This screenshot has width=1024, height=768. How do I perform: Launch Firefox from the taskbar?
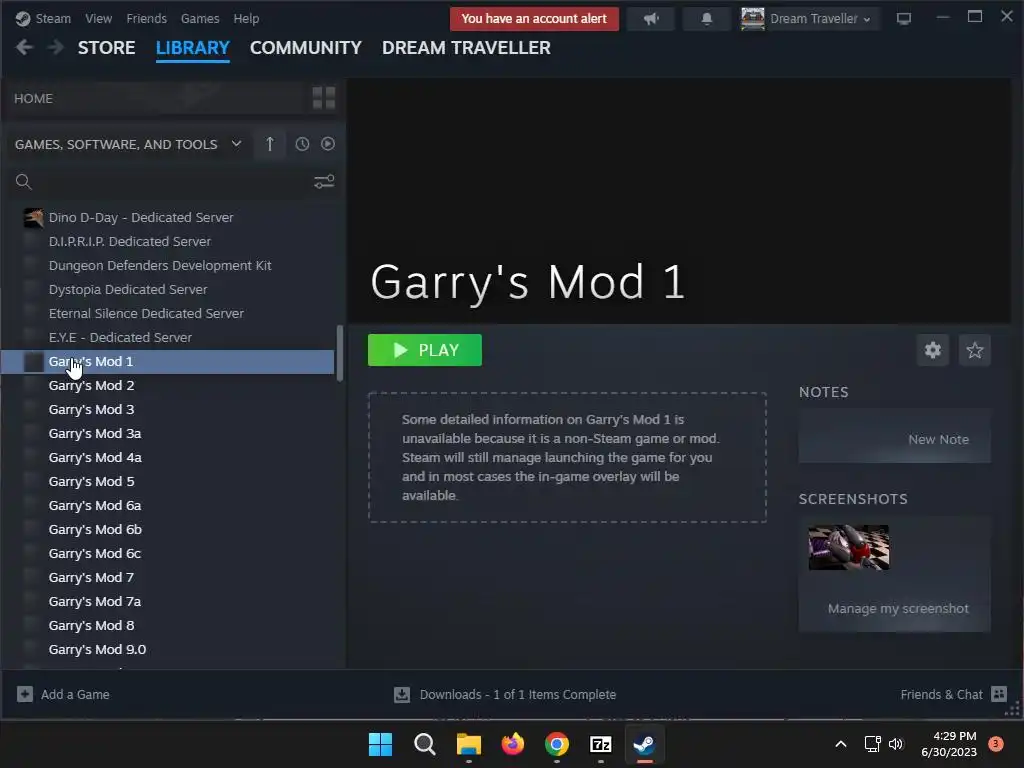click(513, 744)
